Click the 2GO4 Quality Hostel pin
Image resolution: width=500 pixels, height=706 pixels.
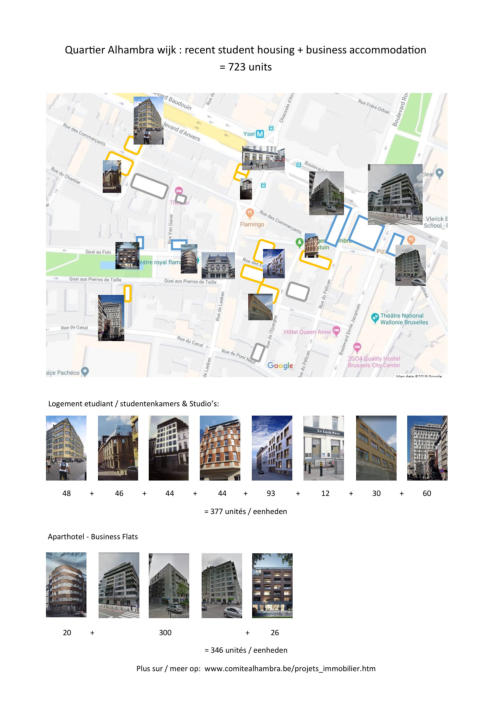(357, 348)
